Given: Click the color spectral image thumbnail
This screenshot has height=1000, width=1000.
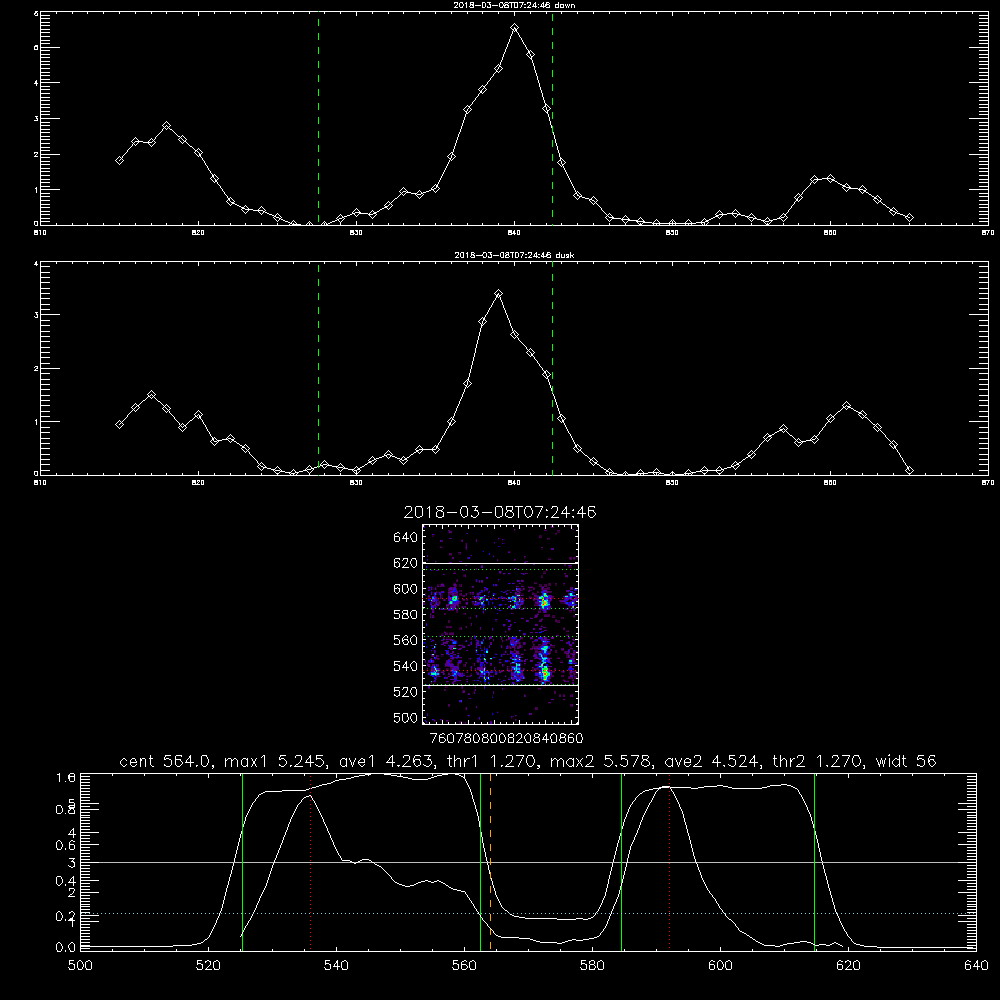Looking at the screenshot, I should [500, 624].
